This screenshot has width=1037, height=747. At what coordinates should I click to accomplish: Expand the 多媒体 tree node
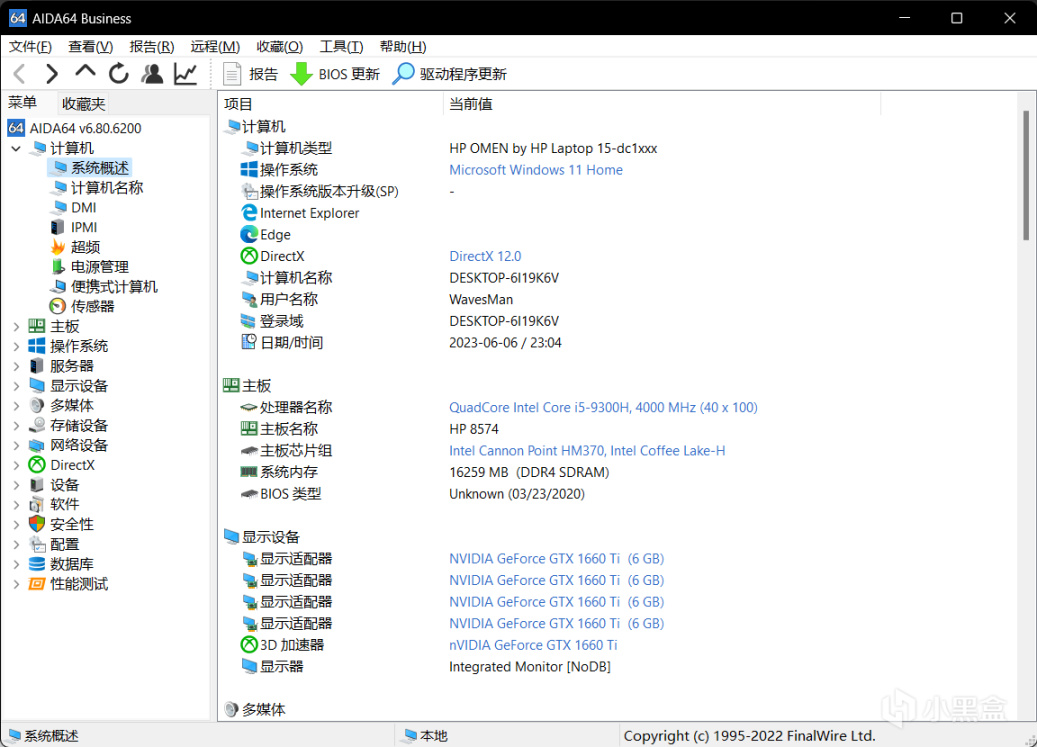click(x=16, y=406)
